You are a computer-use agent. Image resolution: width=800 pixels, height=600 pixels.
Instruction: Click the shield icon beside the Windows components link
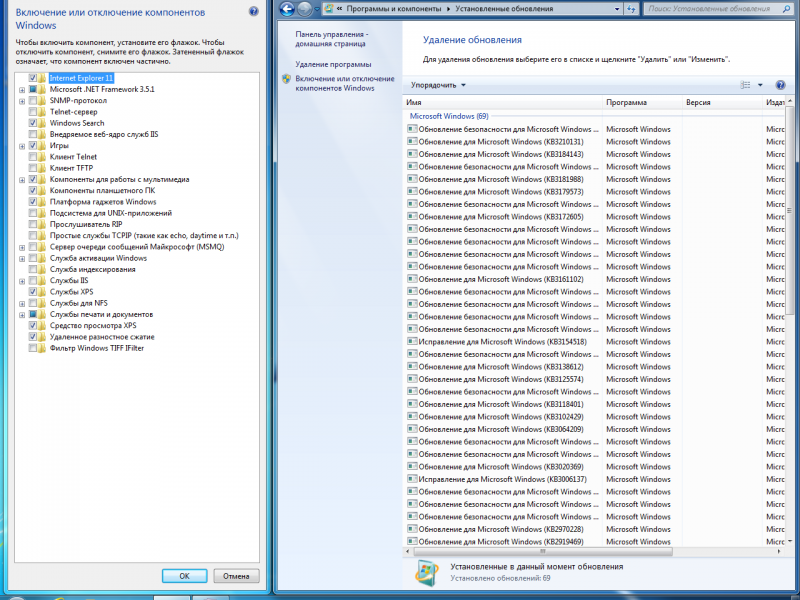click(286, 79)
